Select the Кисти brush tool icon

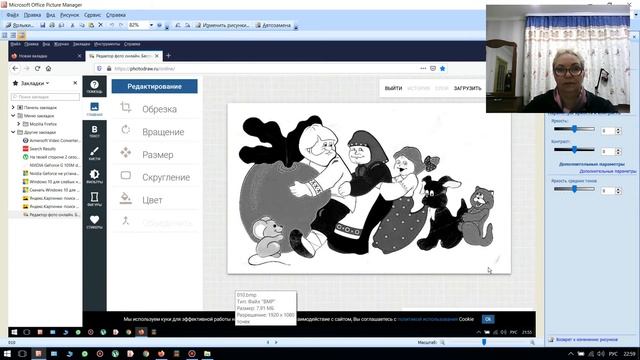click(94, 154)
